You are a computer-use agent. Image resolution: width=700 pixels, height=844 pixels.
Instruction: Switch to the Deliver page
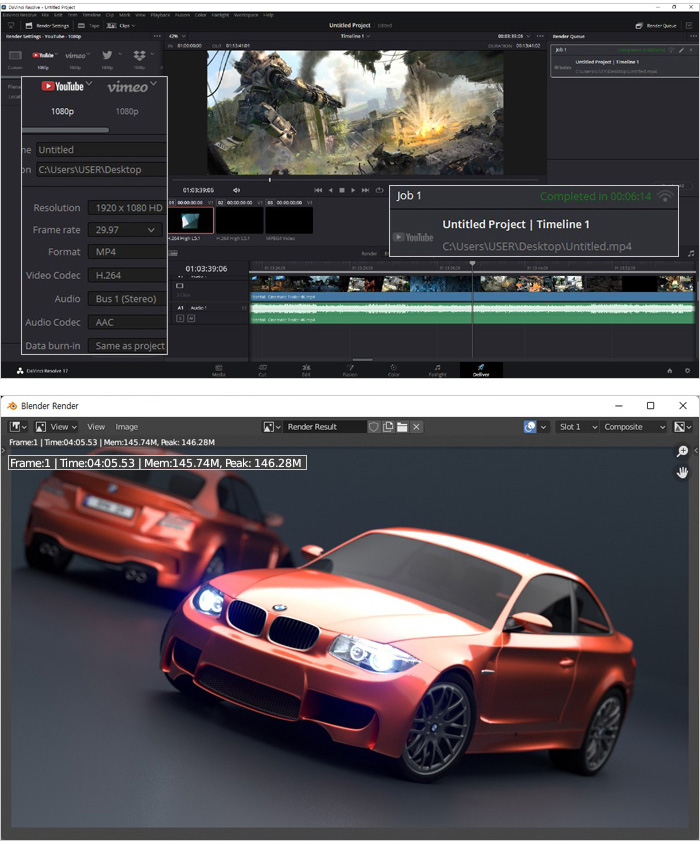click(x=481, y=370)
